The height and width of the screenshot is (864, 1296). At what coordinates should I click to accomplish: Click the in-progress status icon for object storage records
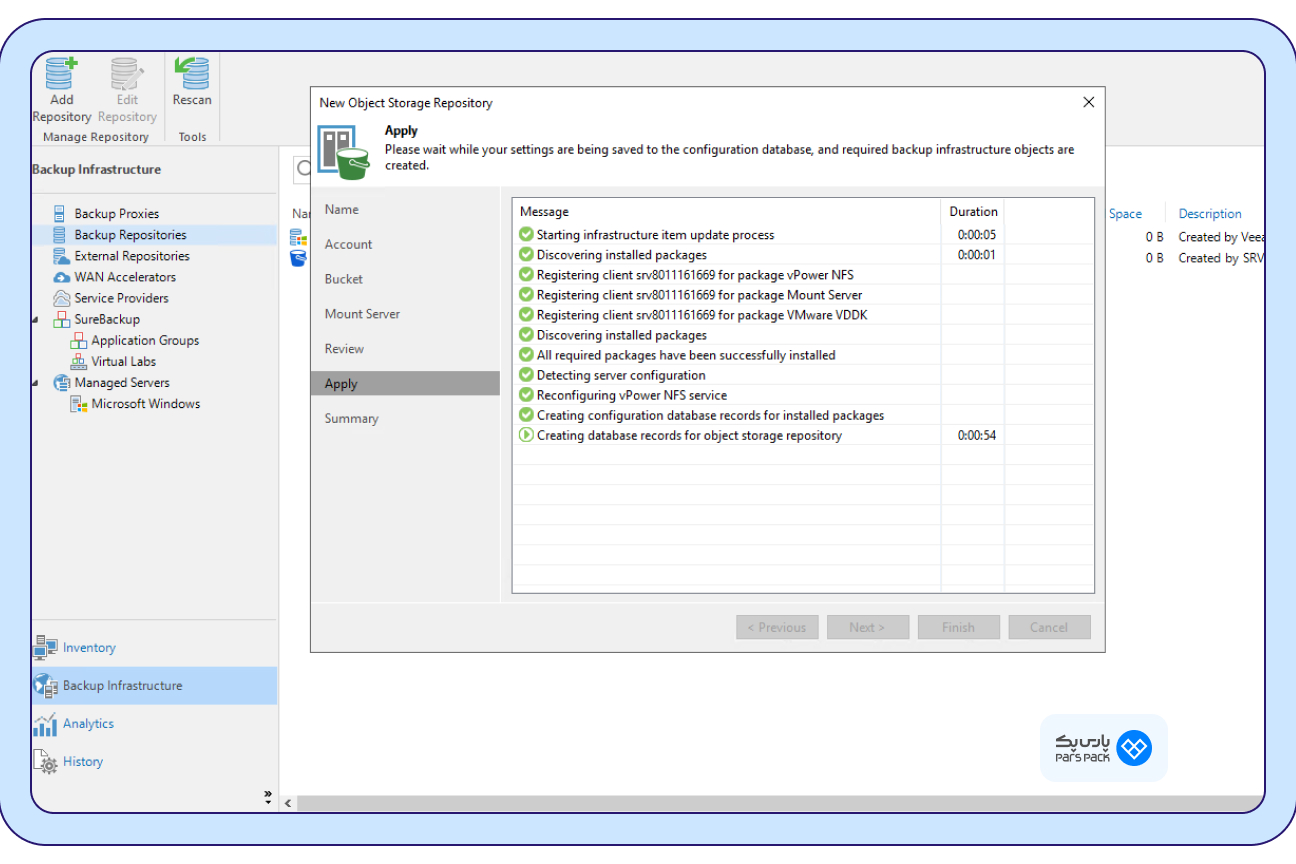526,435
